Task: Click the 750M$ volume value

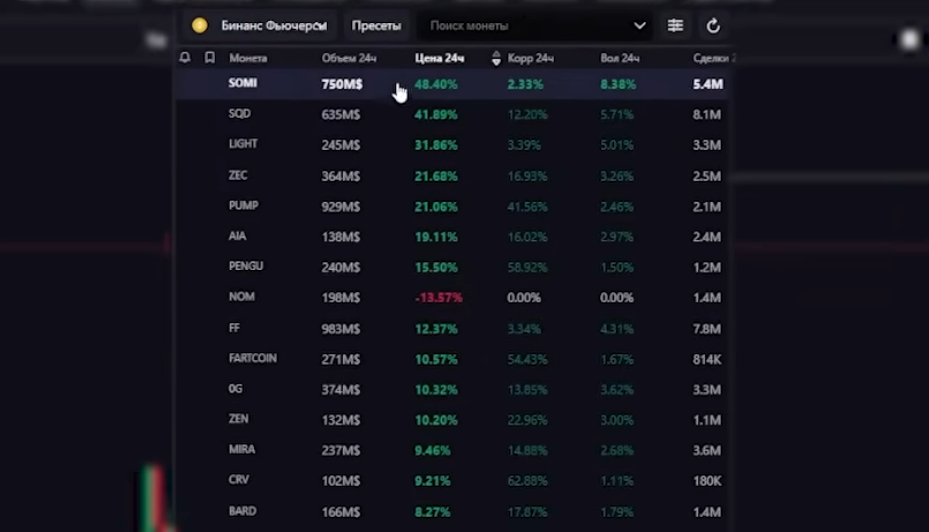Action: click(x=342, y=84)
